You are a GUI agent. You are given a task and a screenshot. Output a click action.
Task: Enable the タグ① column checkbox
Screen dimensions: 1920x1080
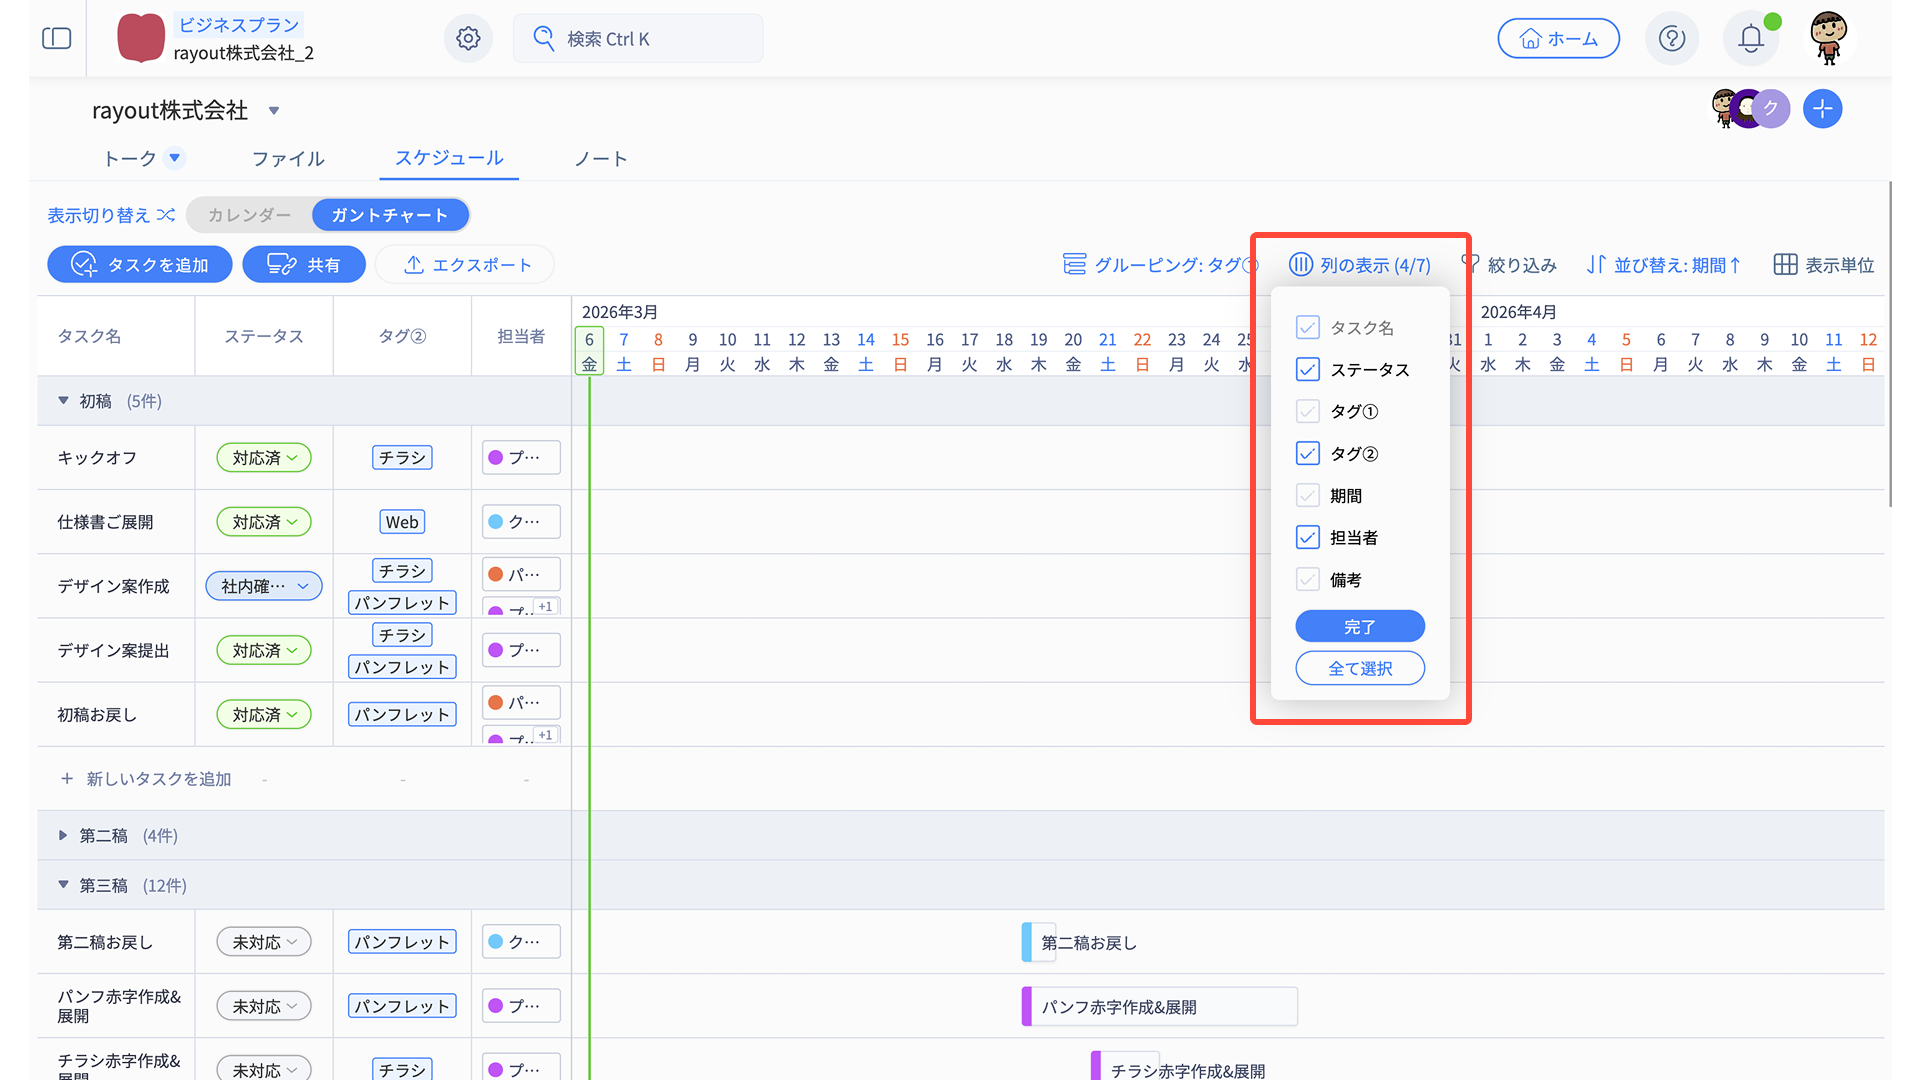click(x=1308, y=412)
